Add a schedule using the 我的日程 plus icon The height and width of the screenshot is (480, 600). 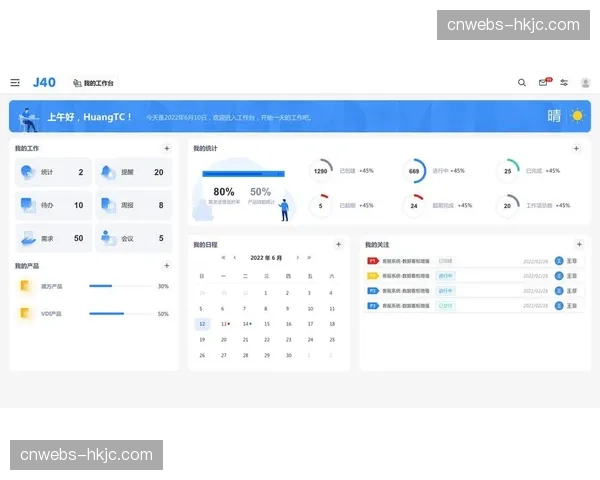tap(338, 244)
